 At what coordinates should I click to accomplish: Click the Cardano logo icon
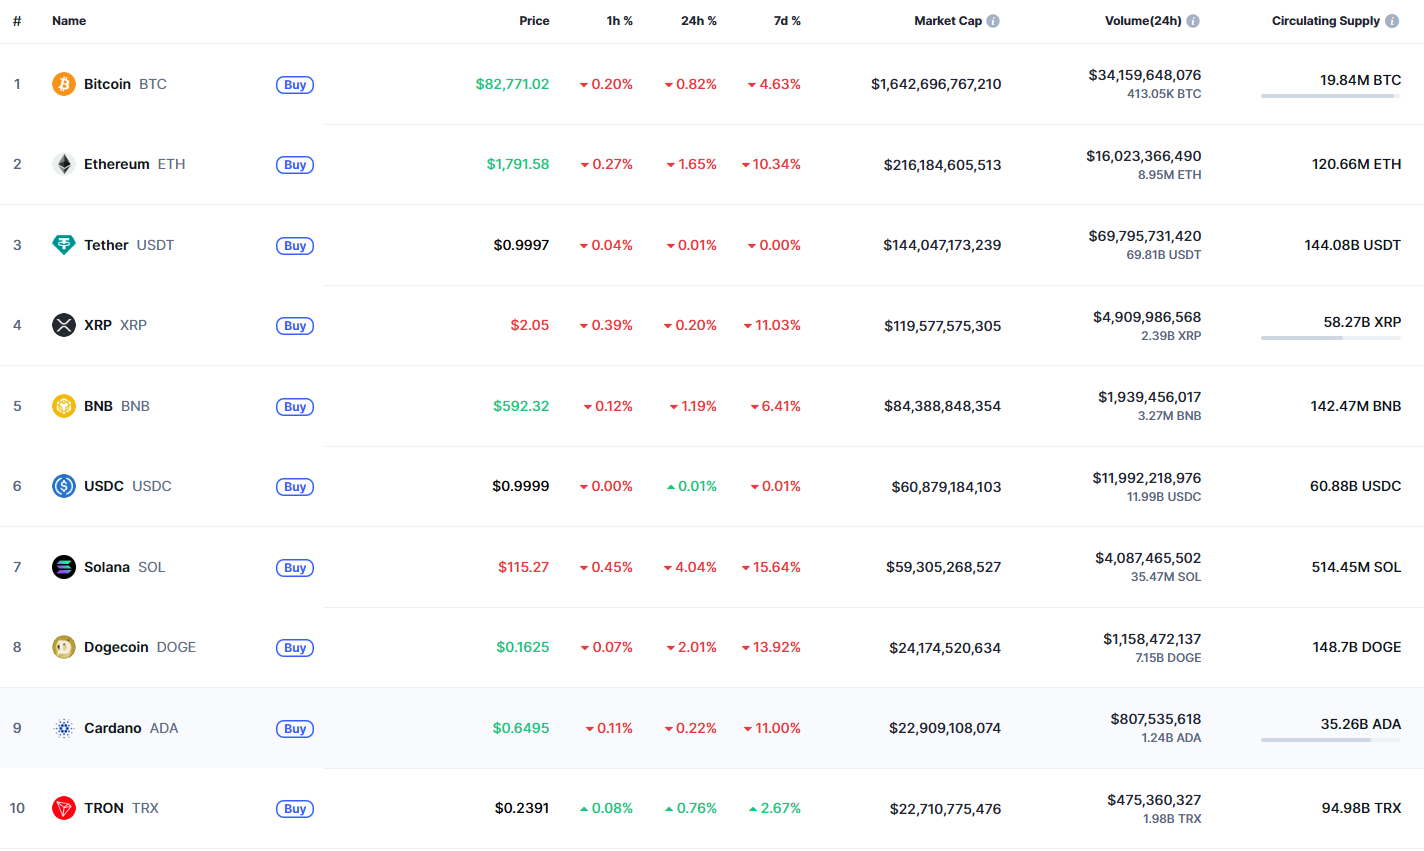click(x=64, y=728)
